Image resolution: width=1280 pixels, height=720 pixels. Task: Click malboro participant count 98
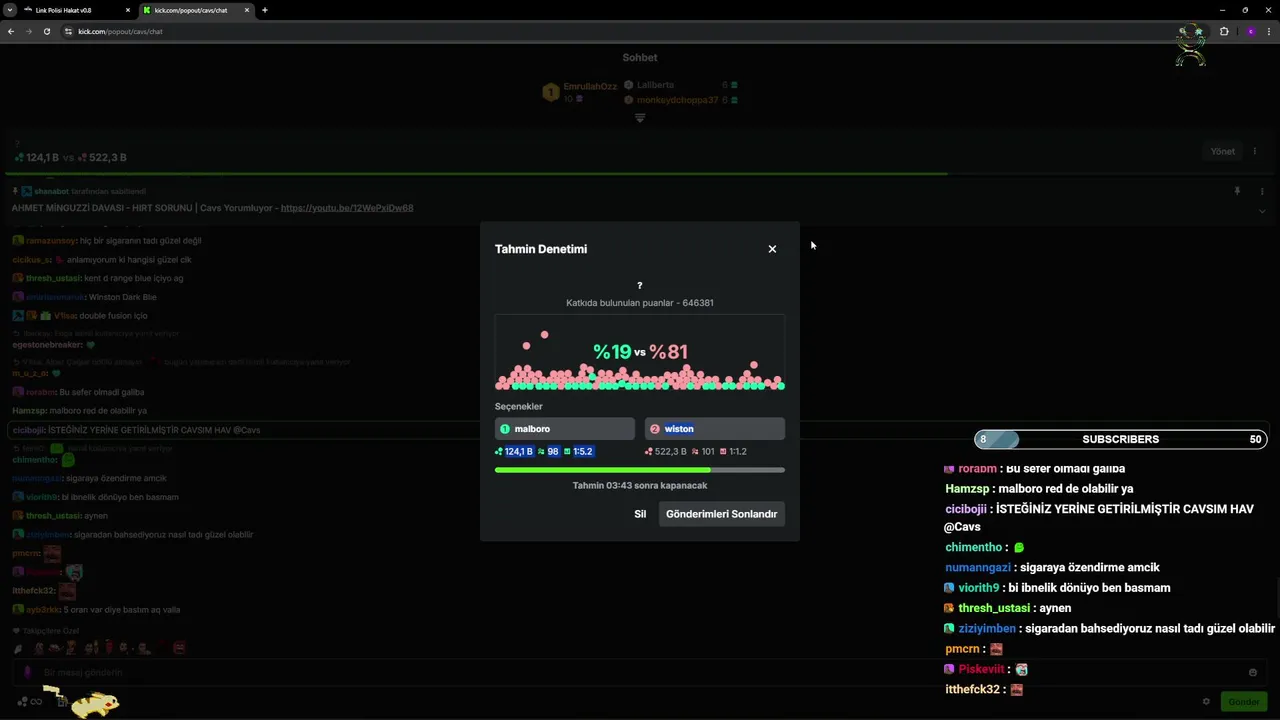549,452
